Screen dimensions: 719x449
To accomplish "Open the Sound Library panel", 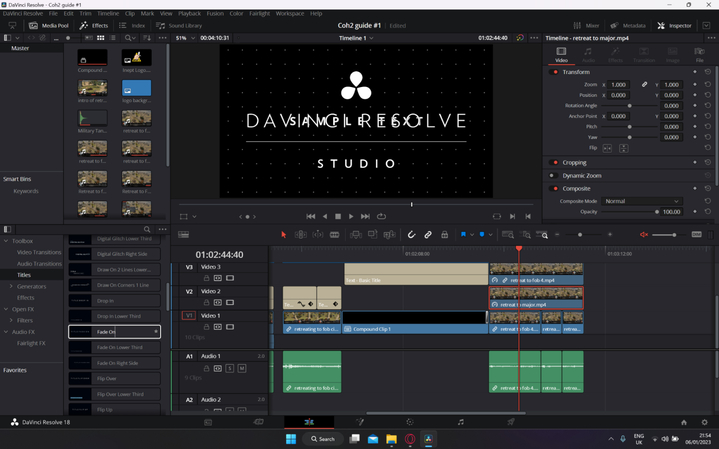I will click(179, 26).
